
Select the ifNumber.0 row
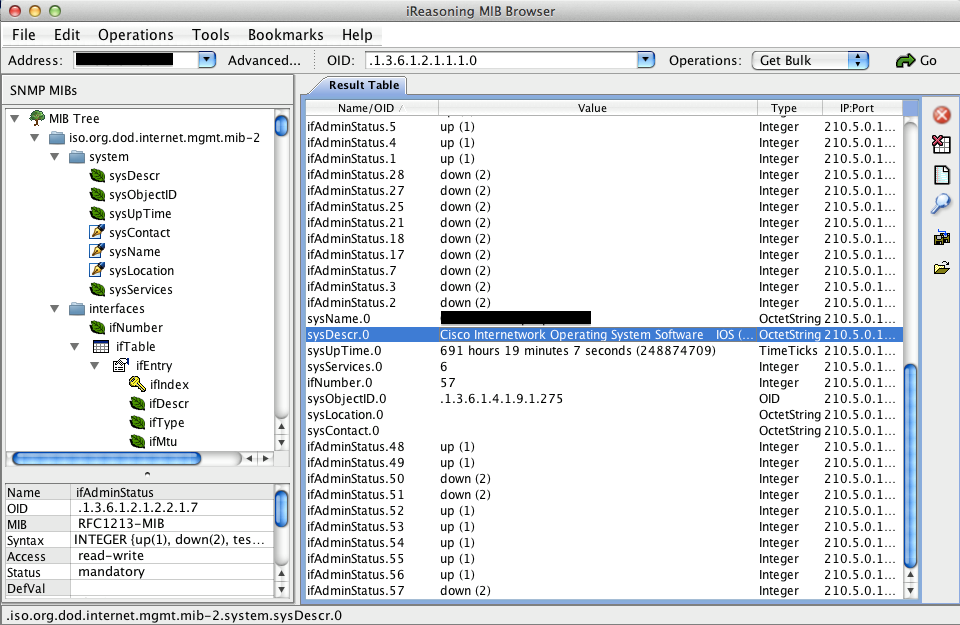pos(604,383)
